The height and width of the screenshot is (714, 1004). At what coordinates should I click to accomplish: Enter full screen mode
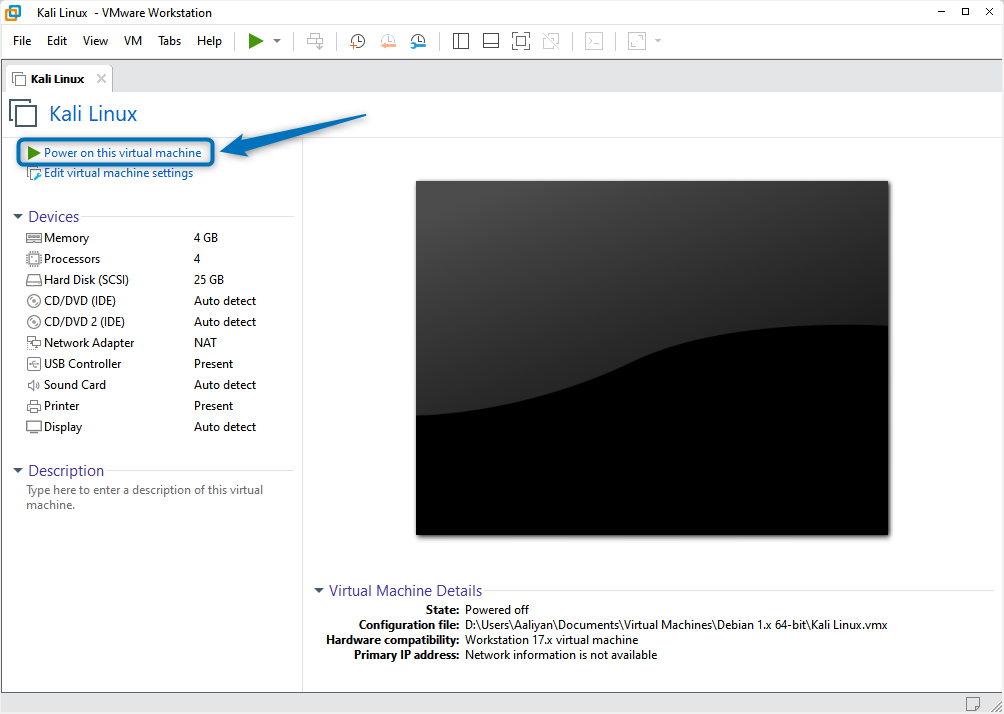click(x=520, y=41)
